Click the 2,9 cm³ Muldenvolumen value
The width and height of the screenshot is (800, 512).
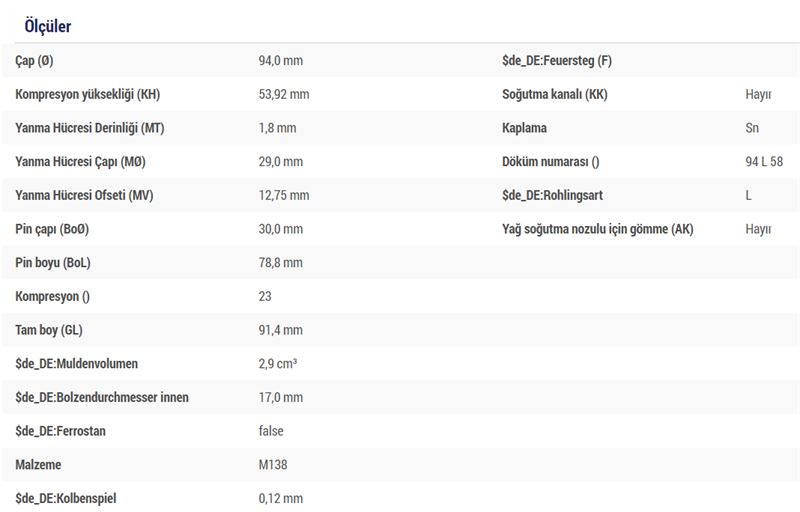[x=277, y=364]
